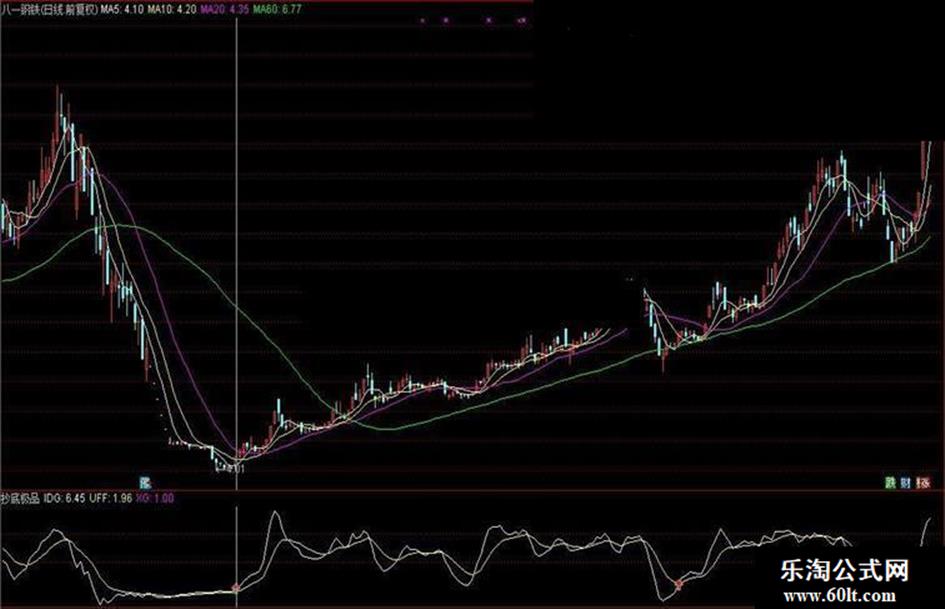
Task: Click the blue 财 marker icon
Action: 906,482
